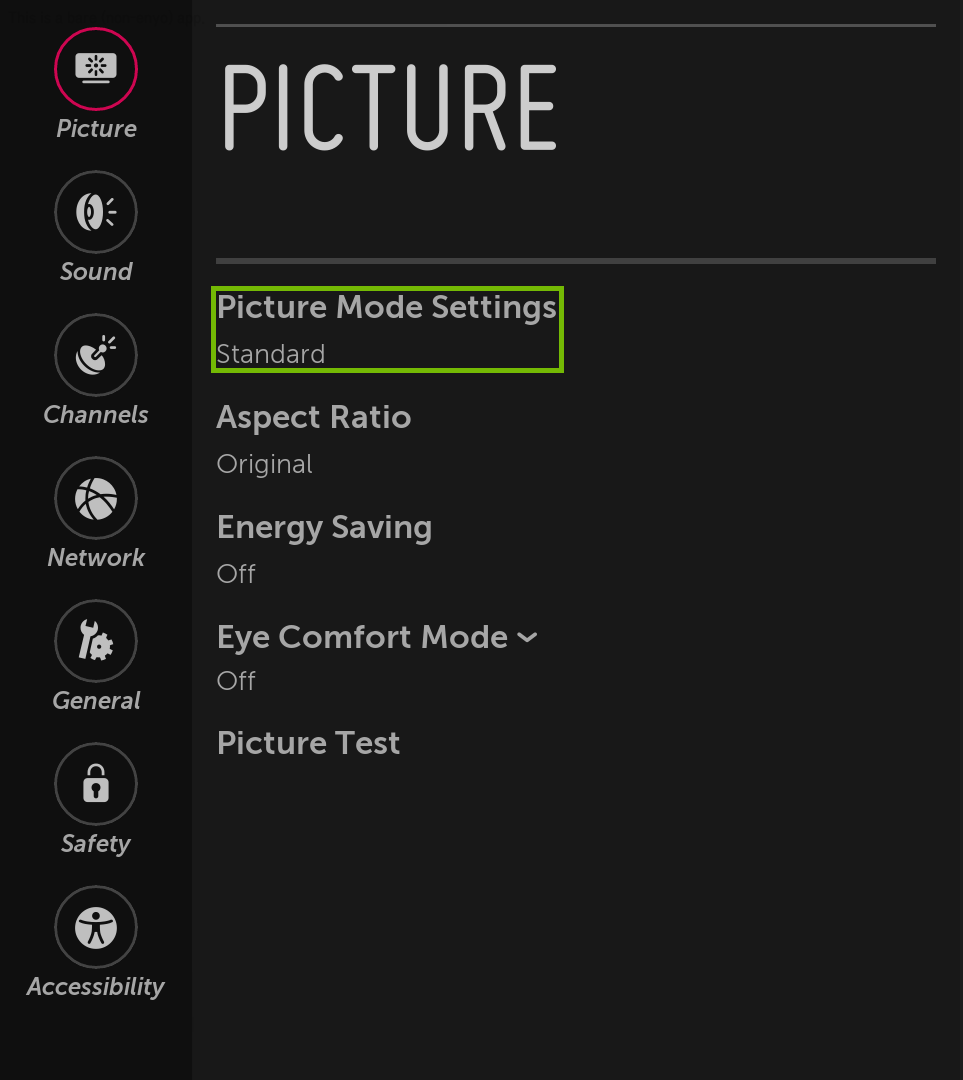Select the General wrench-and-gear icon
Viewport: 963px width, 1080px height.
(95, 641)
